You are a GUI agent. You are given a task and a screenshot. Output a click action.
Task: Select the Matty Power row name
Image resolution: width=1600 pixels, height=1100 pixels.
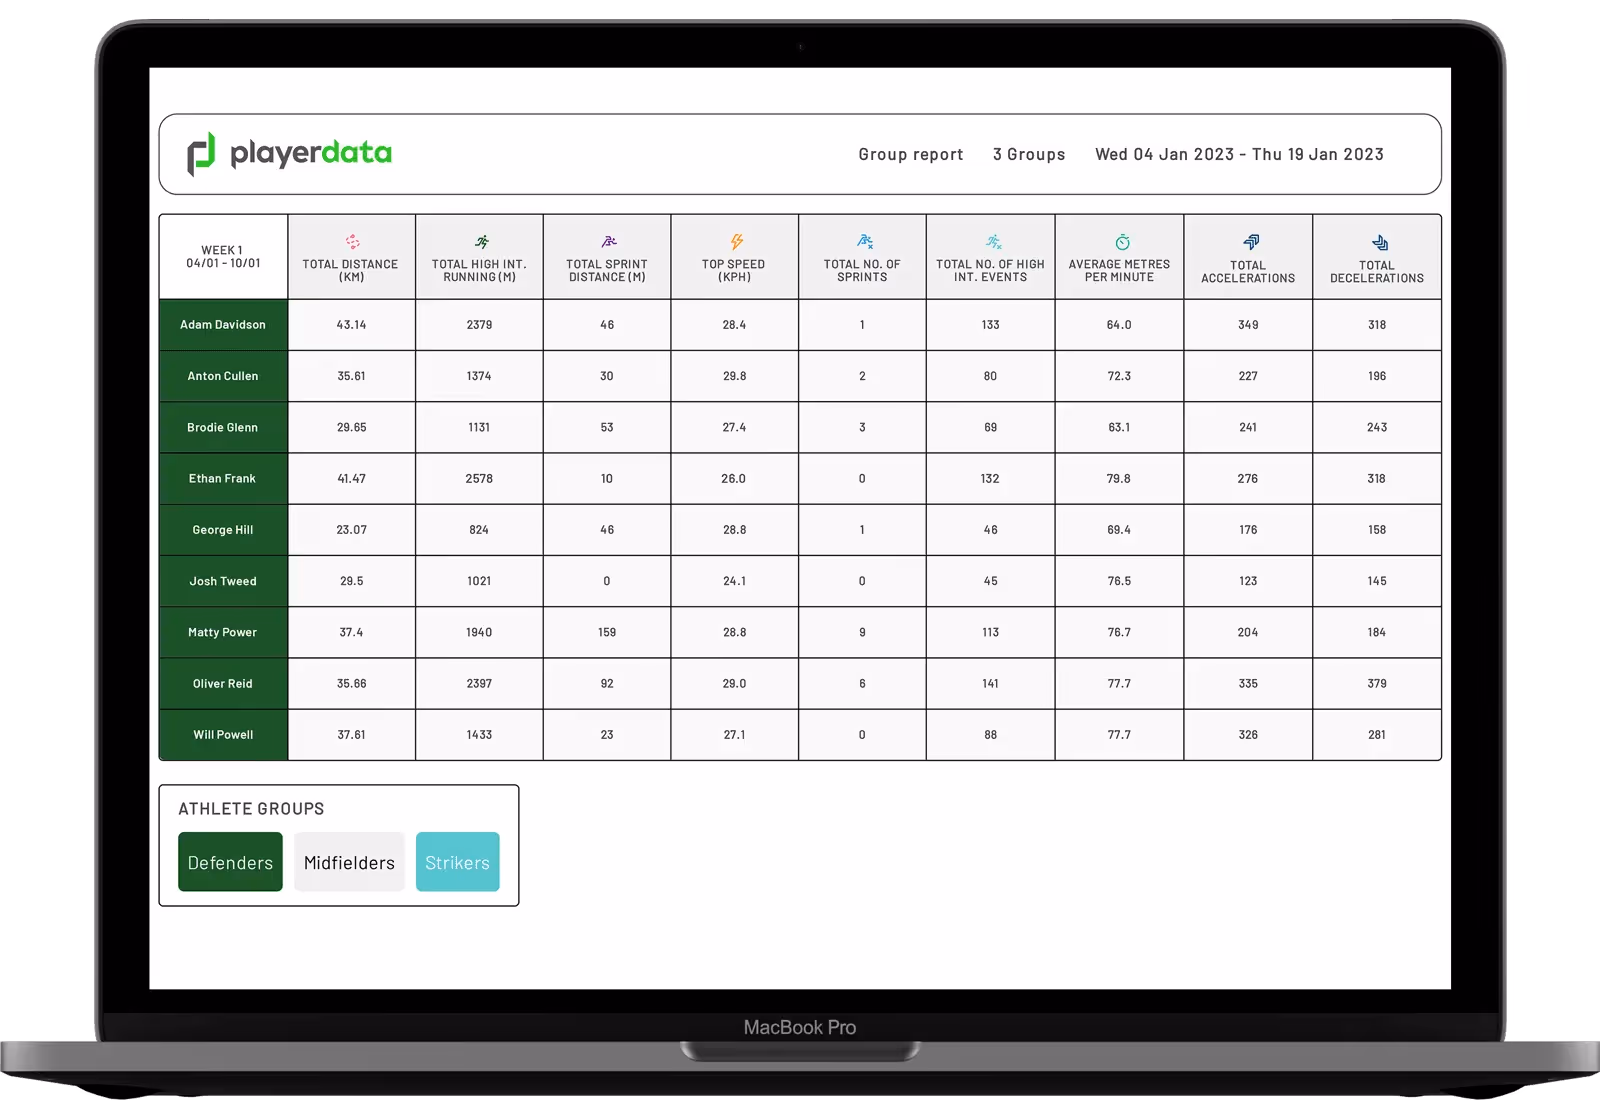pyautogui.click(x=223, y=632)
